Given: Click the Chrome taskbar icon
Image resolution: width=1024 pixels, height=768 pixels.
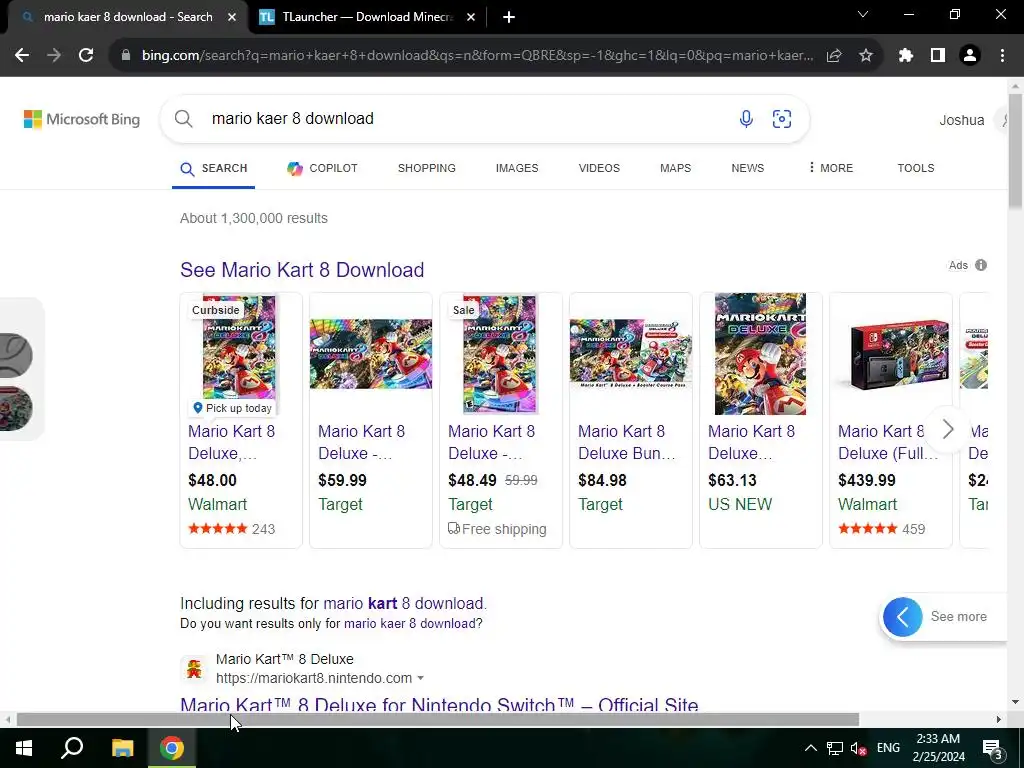Looking at the screenshot, I should [172, 748].
